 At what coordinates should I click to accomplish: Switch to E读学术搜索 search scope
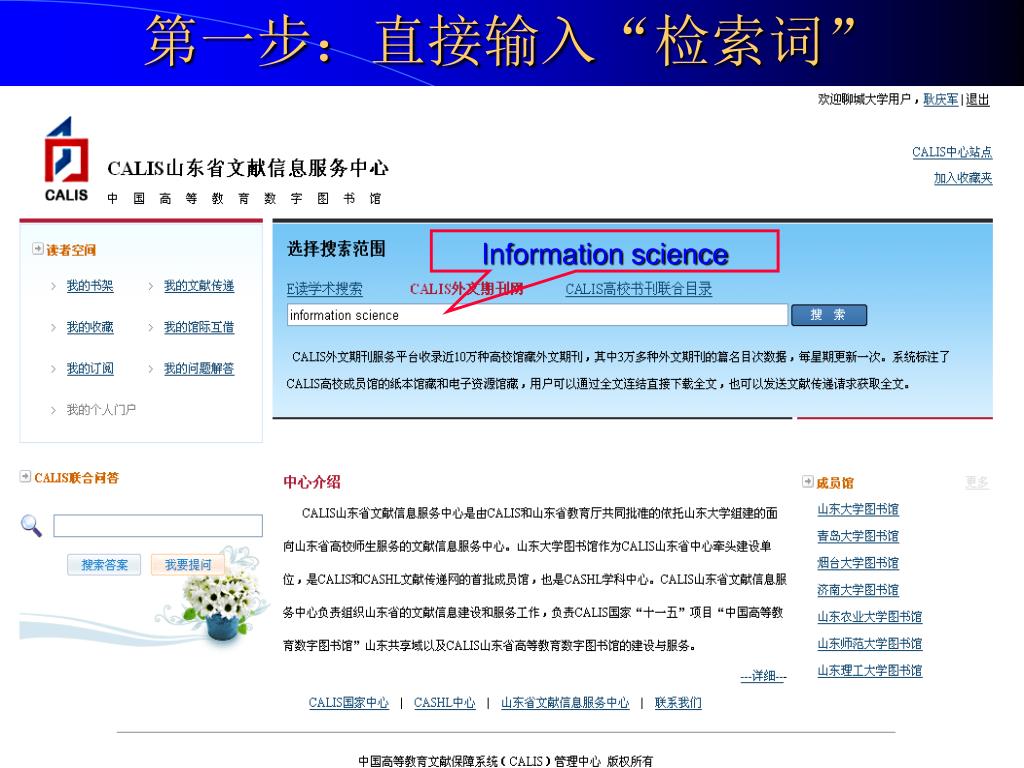pos(325,289)
